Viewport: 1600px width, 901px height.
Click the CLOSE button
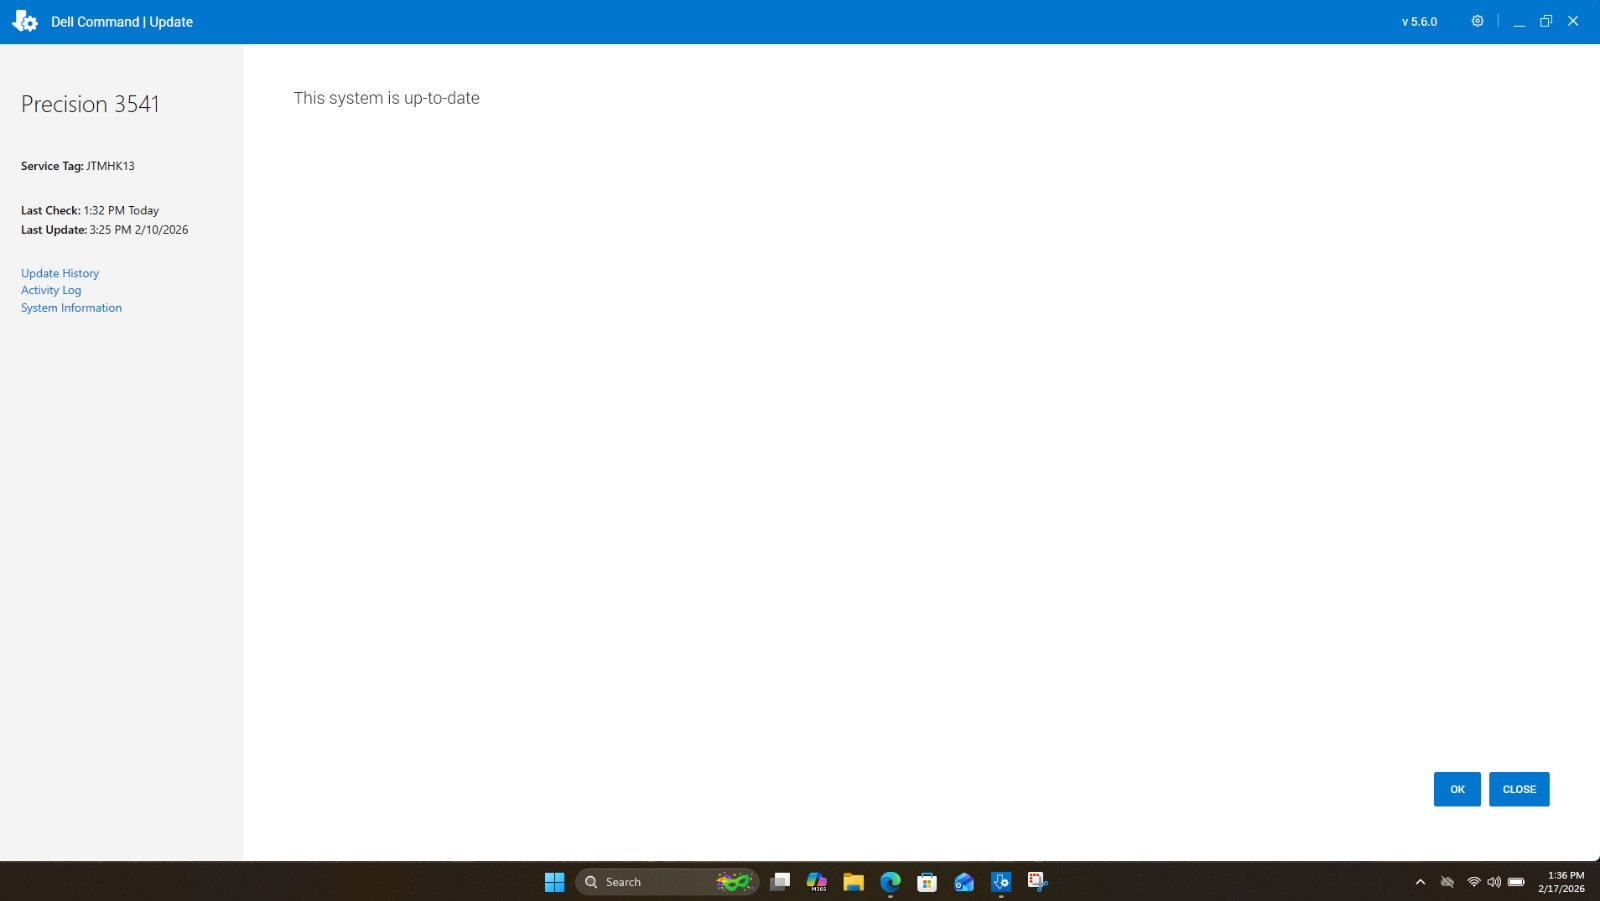pyautogui.click(x=1519, y=789)
